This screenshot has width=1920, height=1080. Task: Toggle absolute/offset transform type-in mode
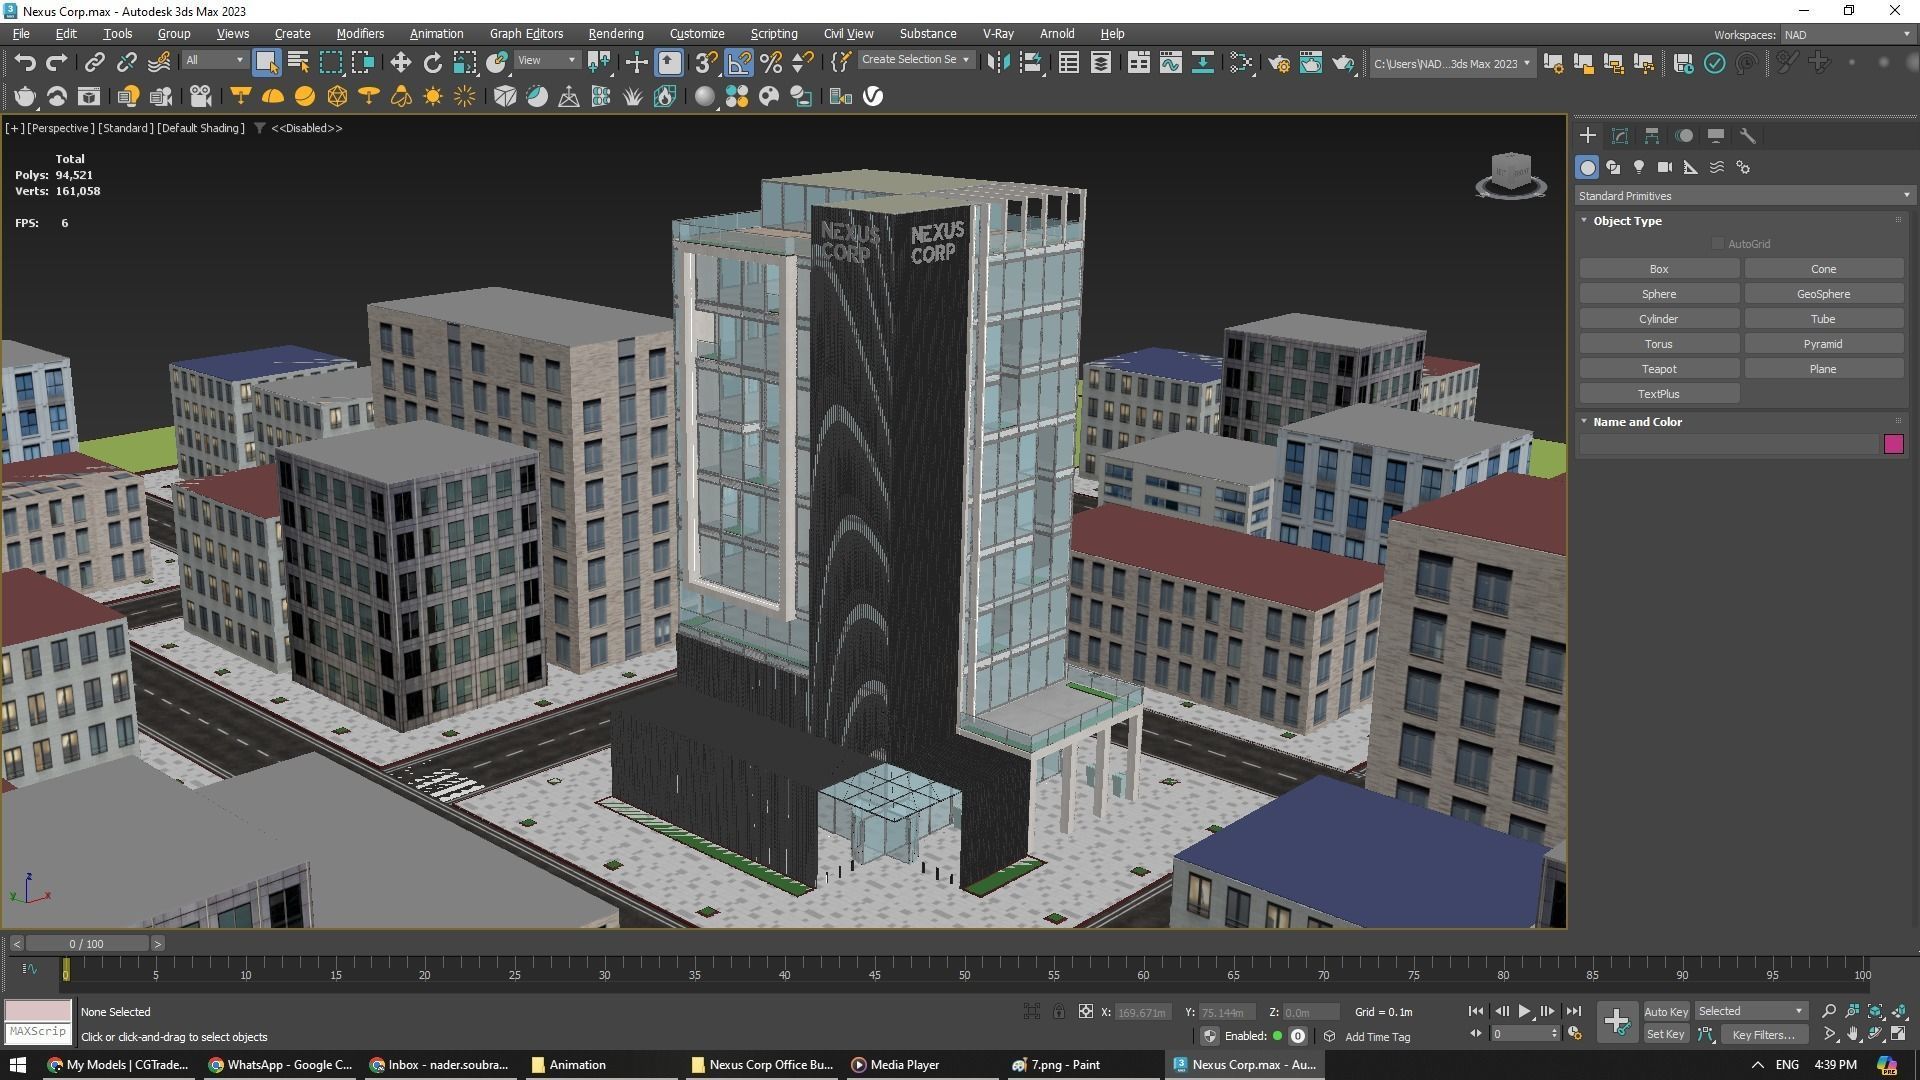(x=1085, y=1012)
